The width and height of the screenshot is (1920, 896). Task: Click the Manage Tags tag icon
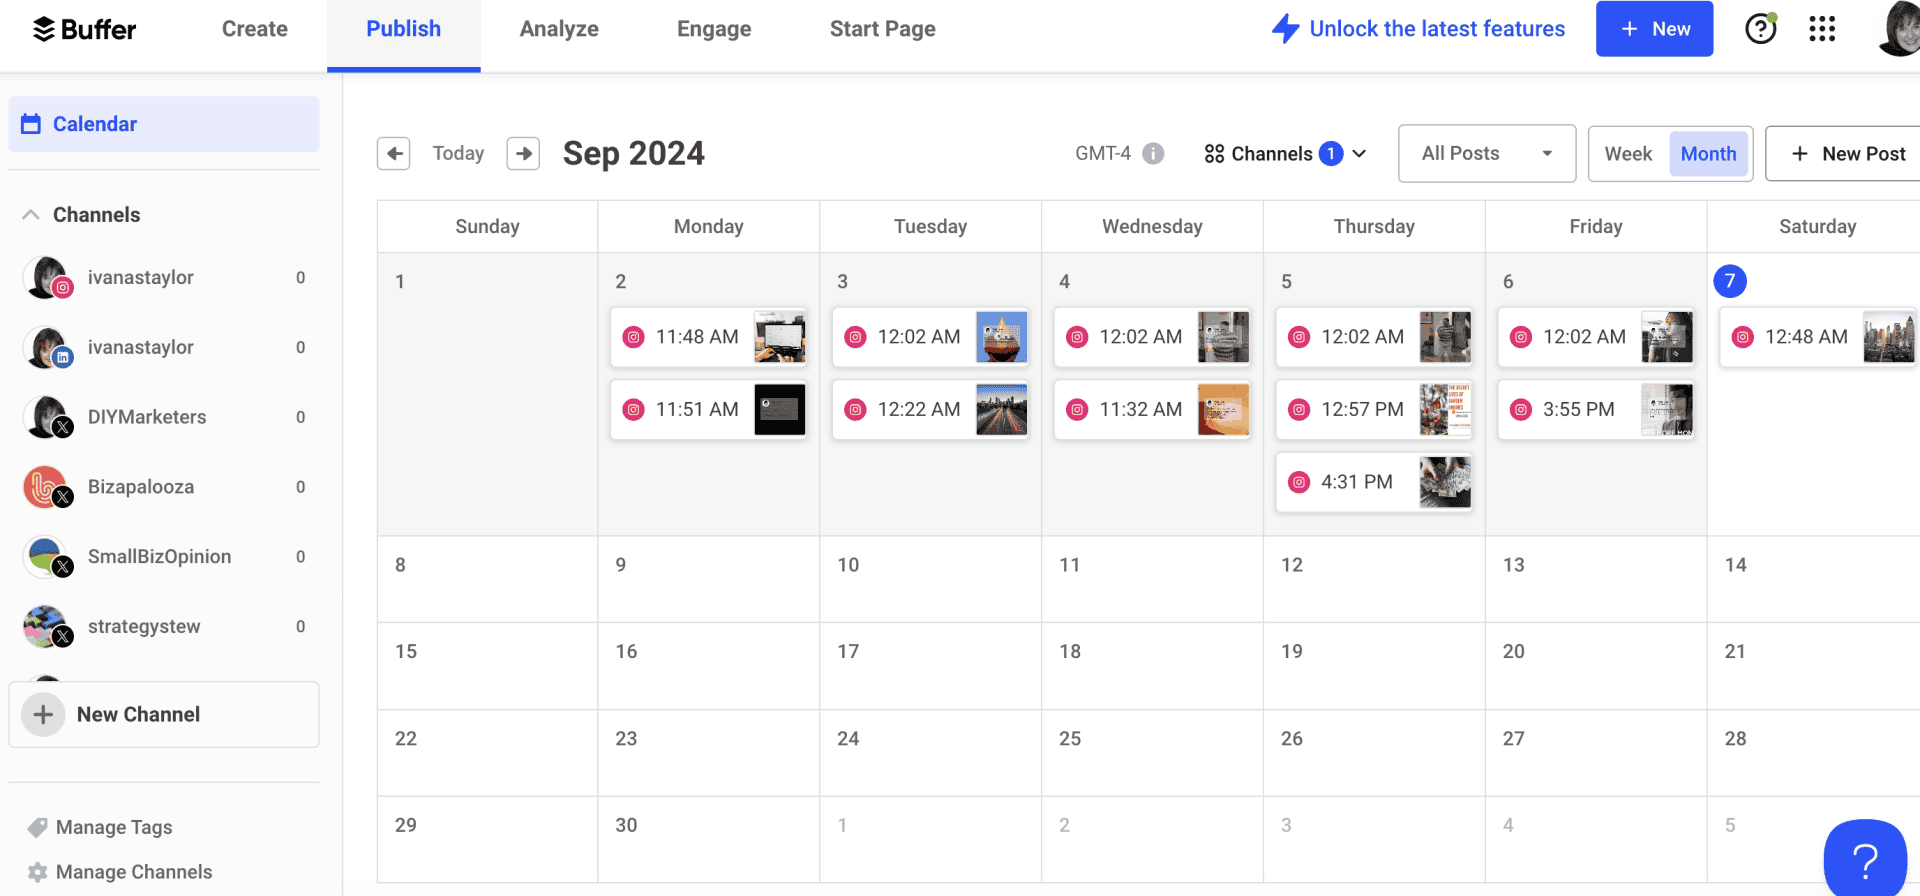39,826
